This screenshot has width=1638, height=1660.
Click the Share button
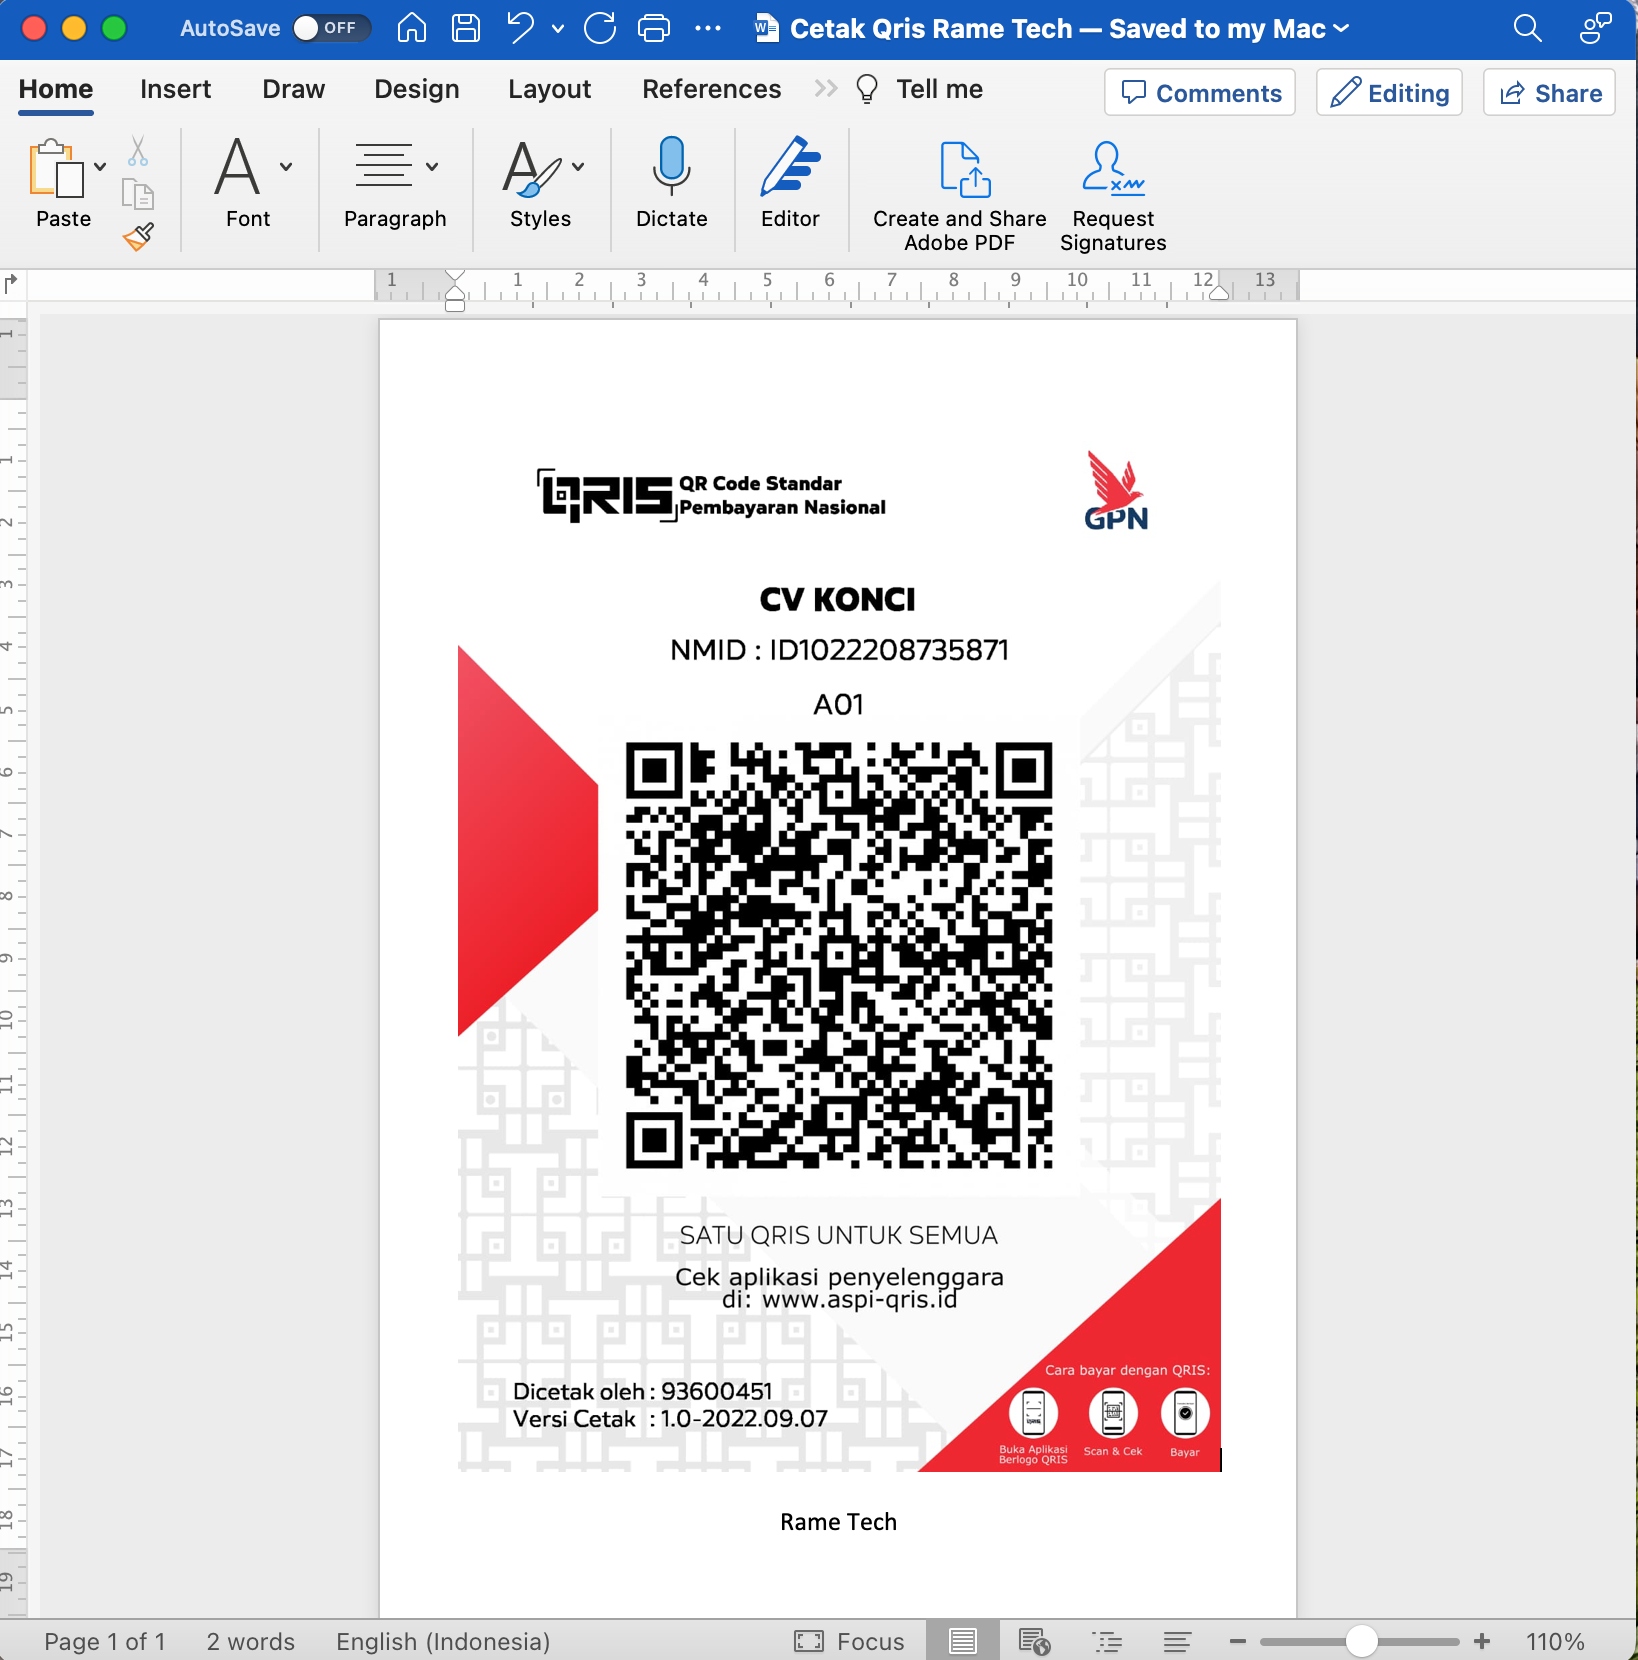pyautogui.click(x=1549, y=92)
